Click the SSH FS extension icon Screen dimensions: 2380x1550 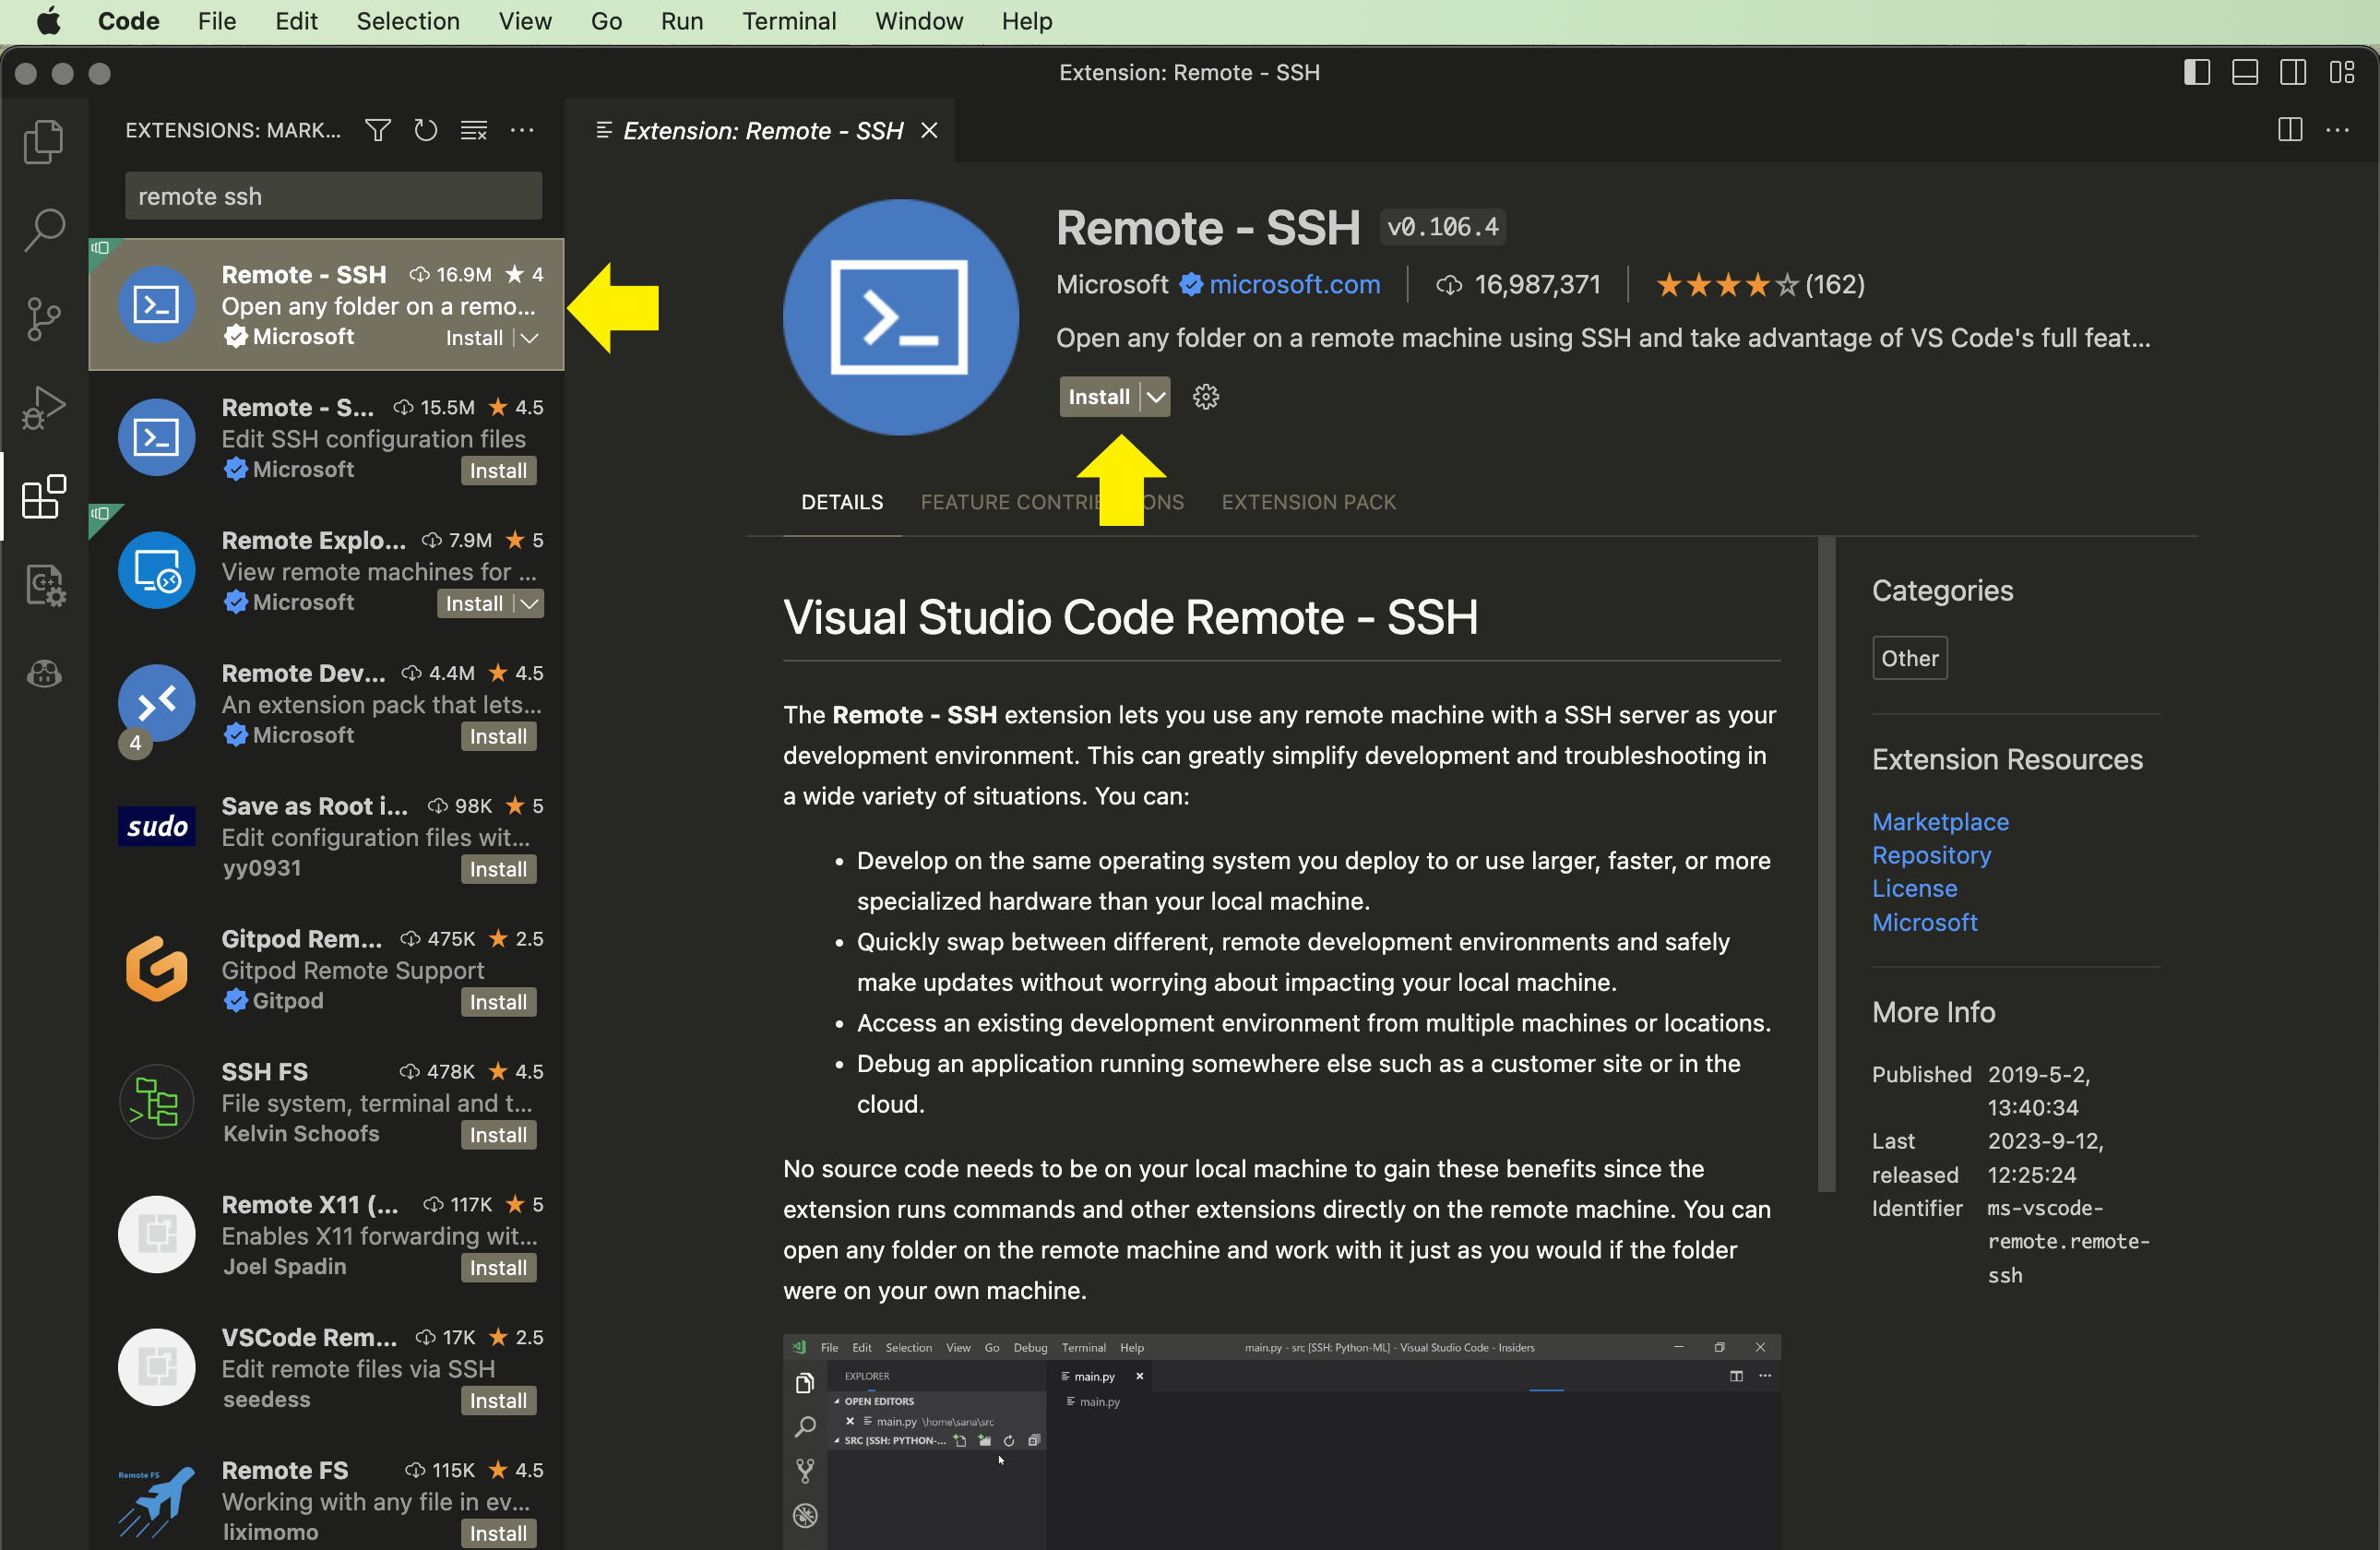point(156,1102)
